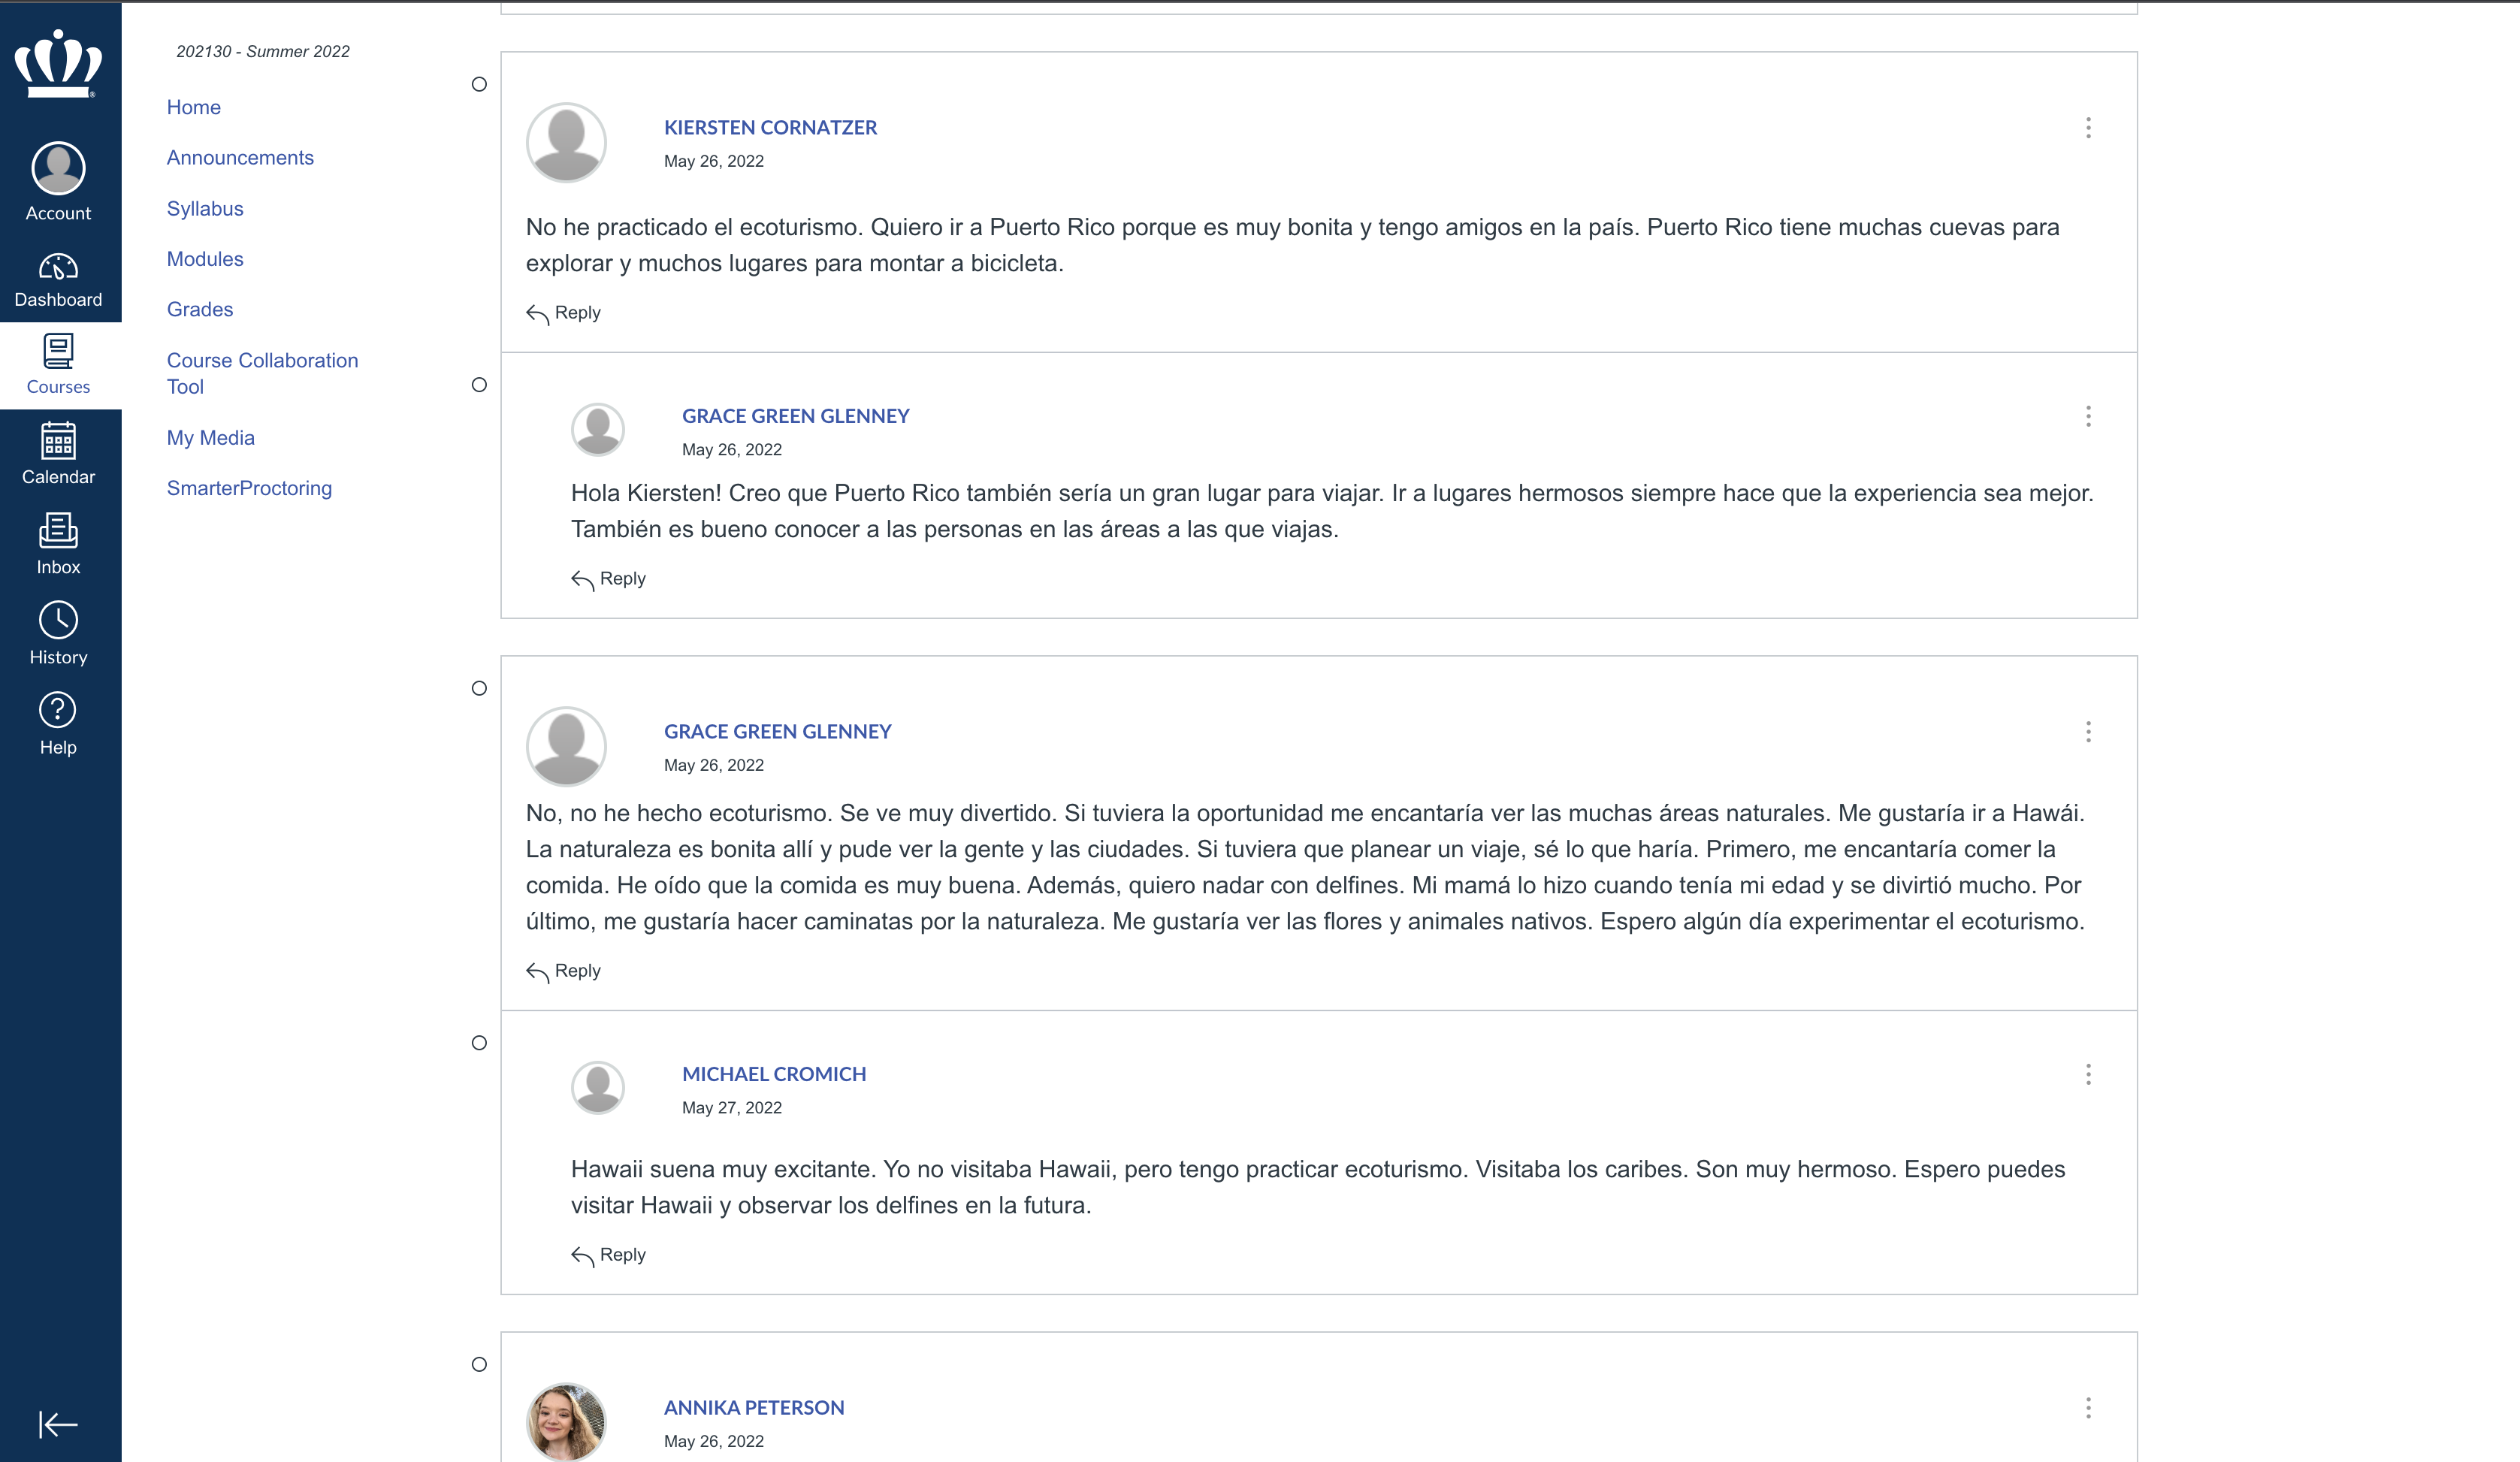Reply to Kiersten Cornatzer's post

pyautogui.click(x=564, y=313)
